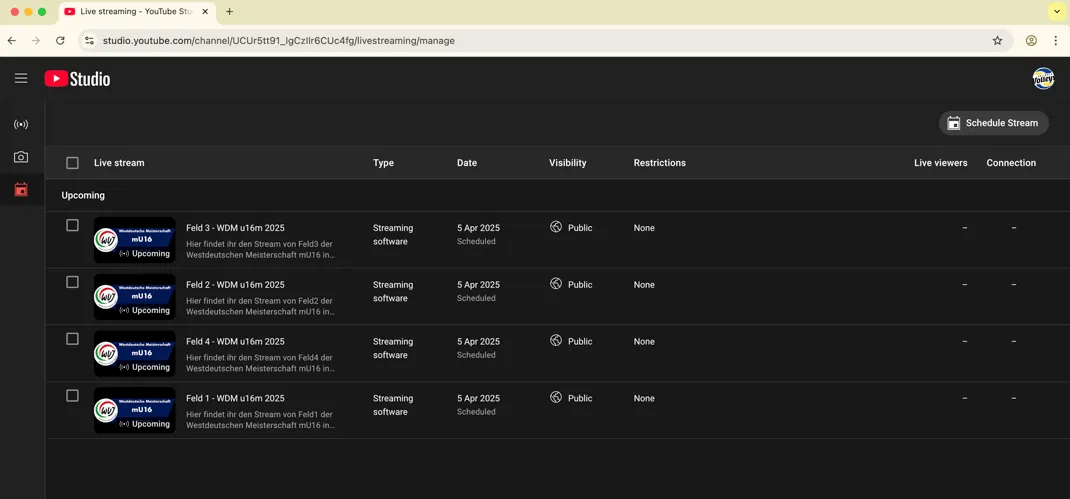Tick the checkbox for Feld 1 stream

(x=72, y=396)
